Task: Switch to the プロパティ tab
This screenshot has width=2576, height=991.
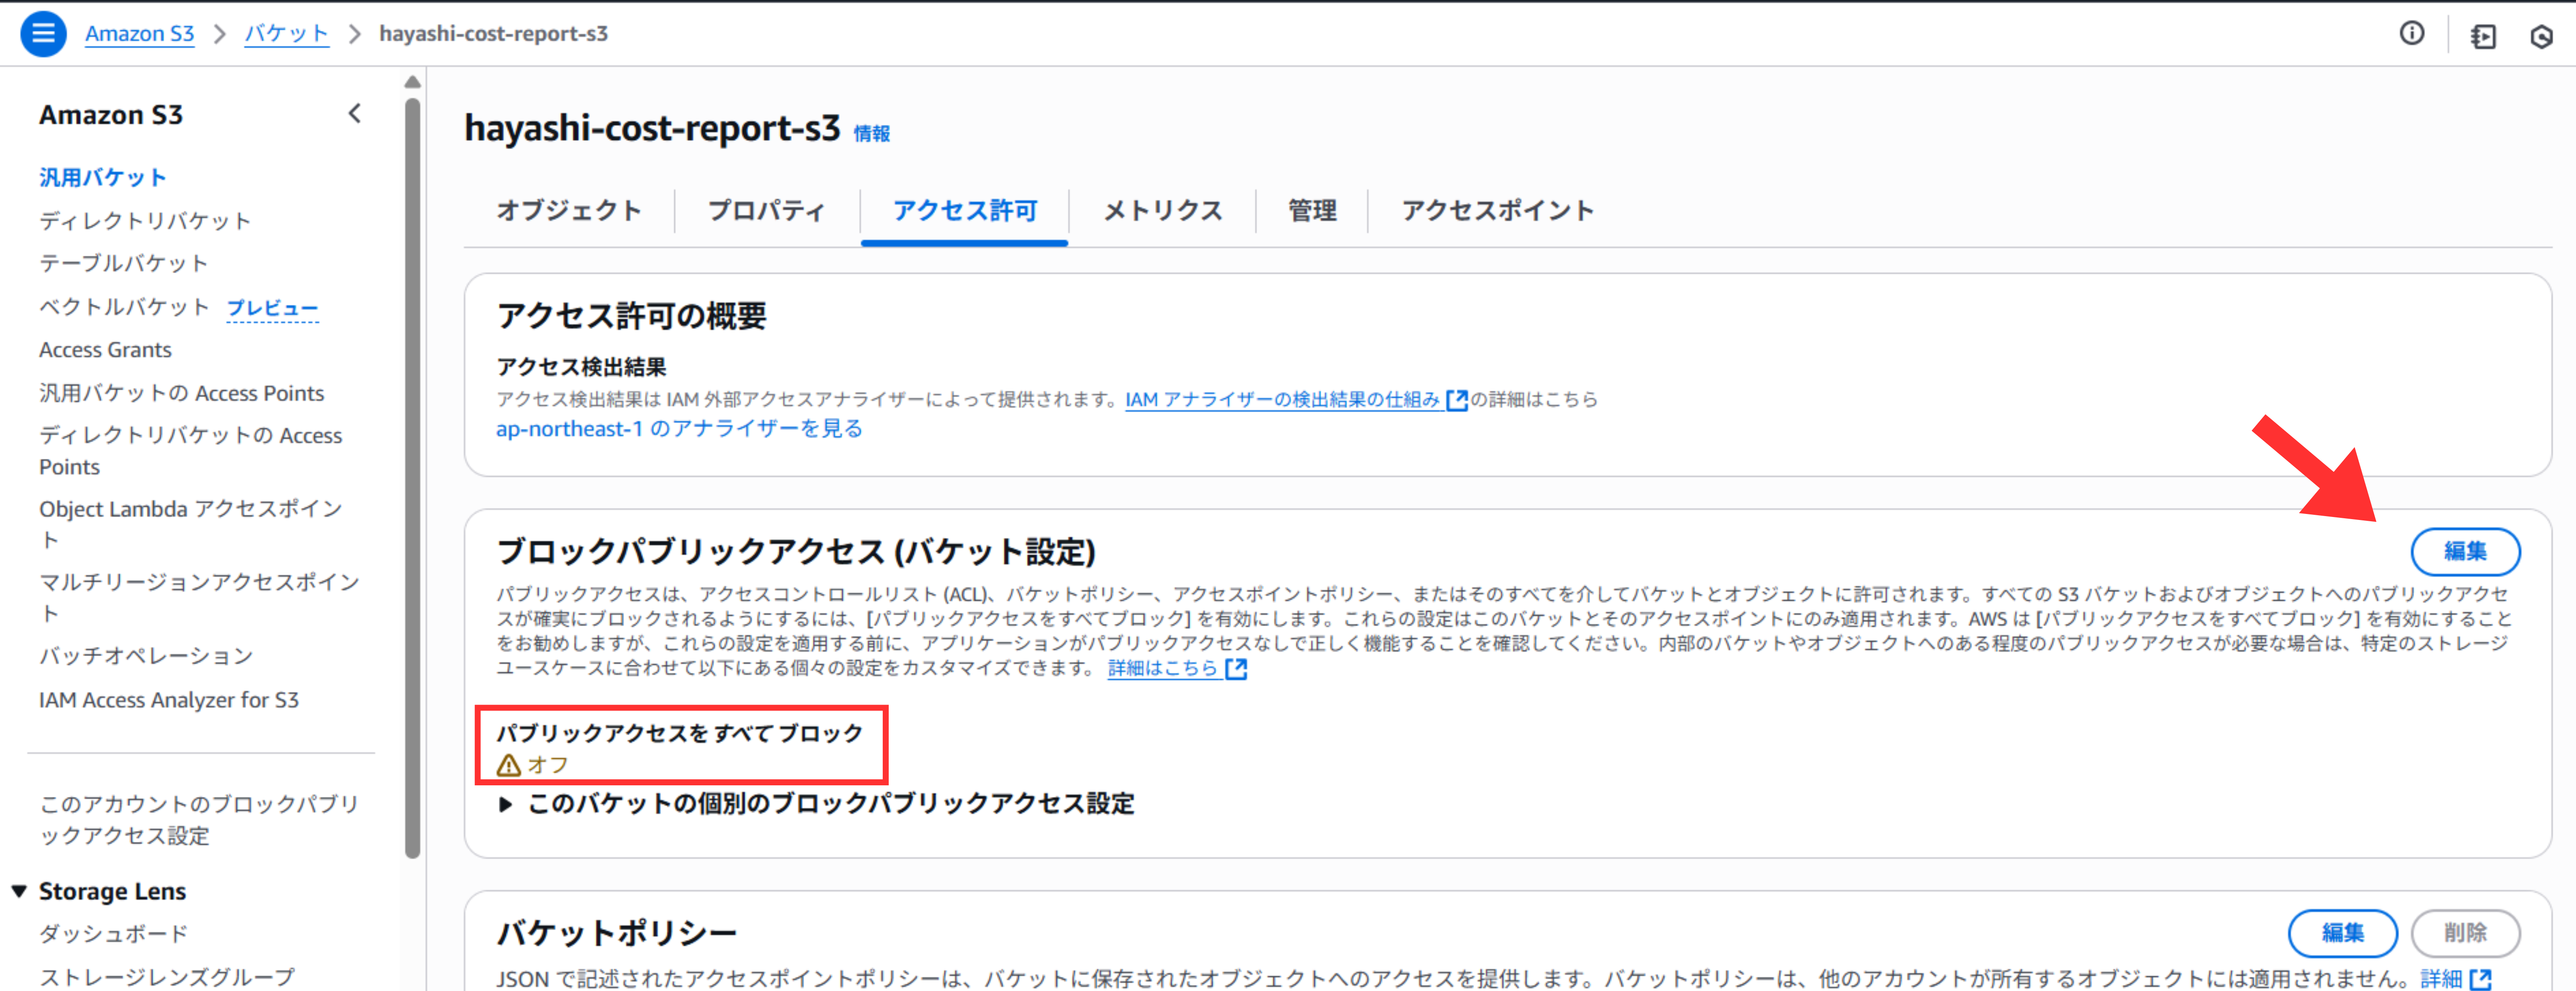Action: click(x=767, y=211)
